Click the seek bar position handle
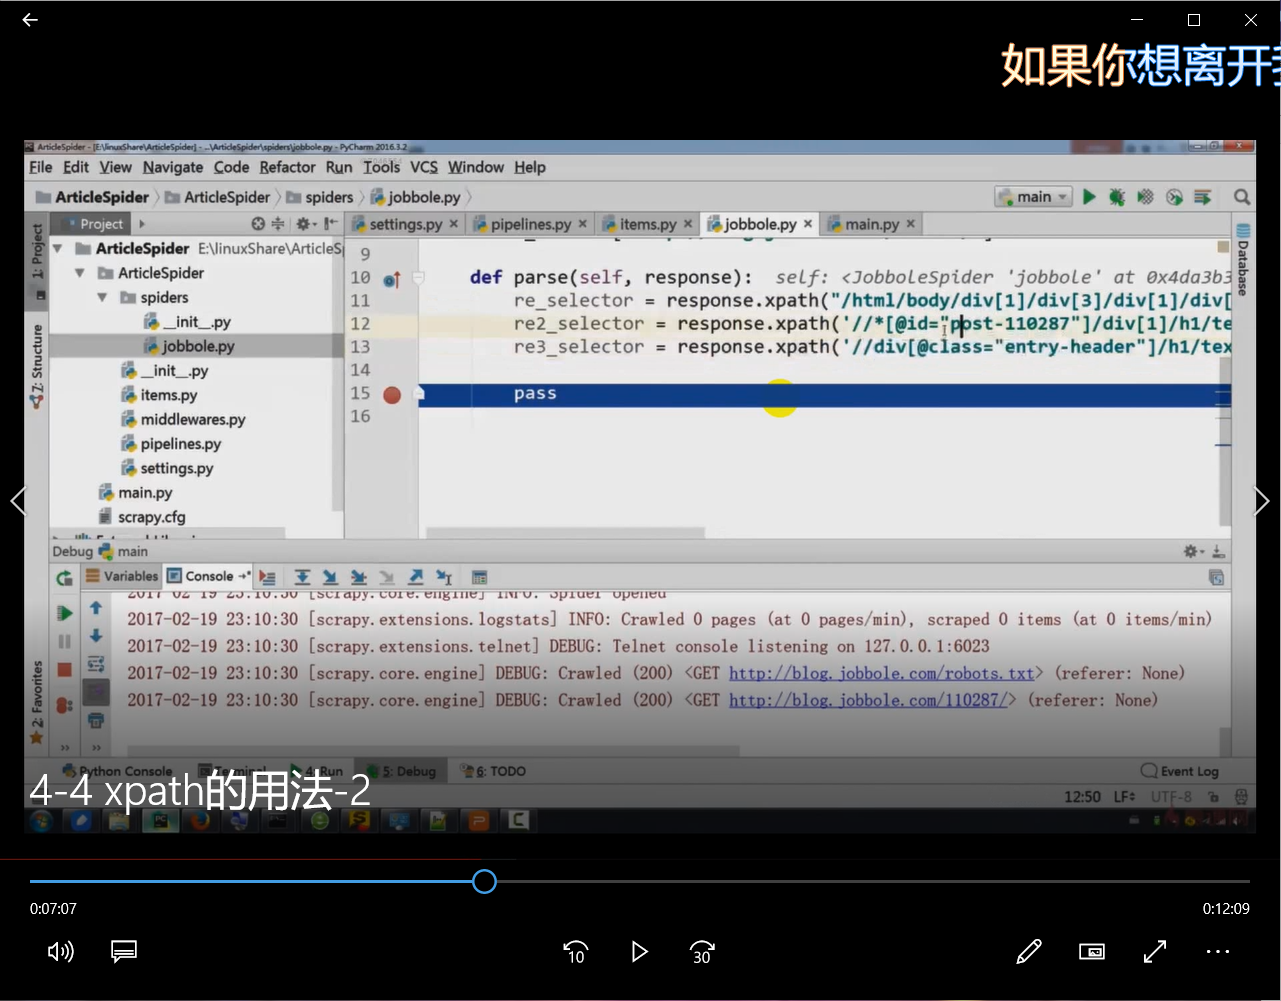The height and width of the screenshot is (1001, 1281). click(484, 881)
